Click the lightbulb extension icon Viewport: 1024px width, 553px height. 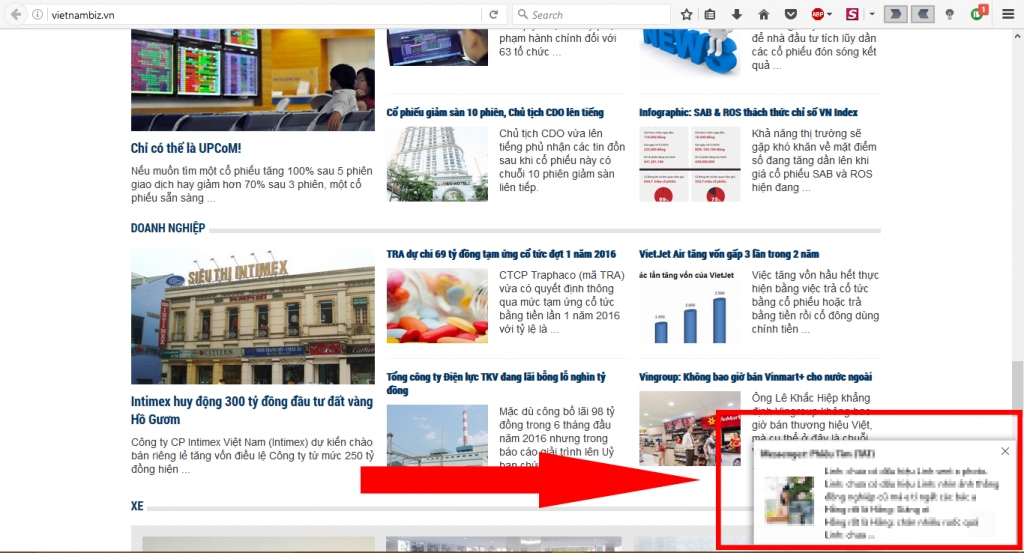click(x=950, y=14)
